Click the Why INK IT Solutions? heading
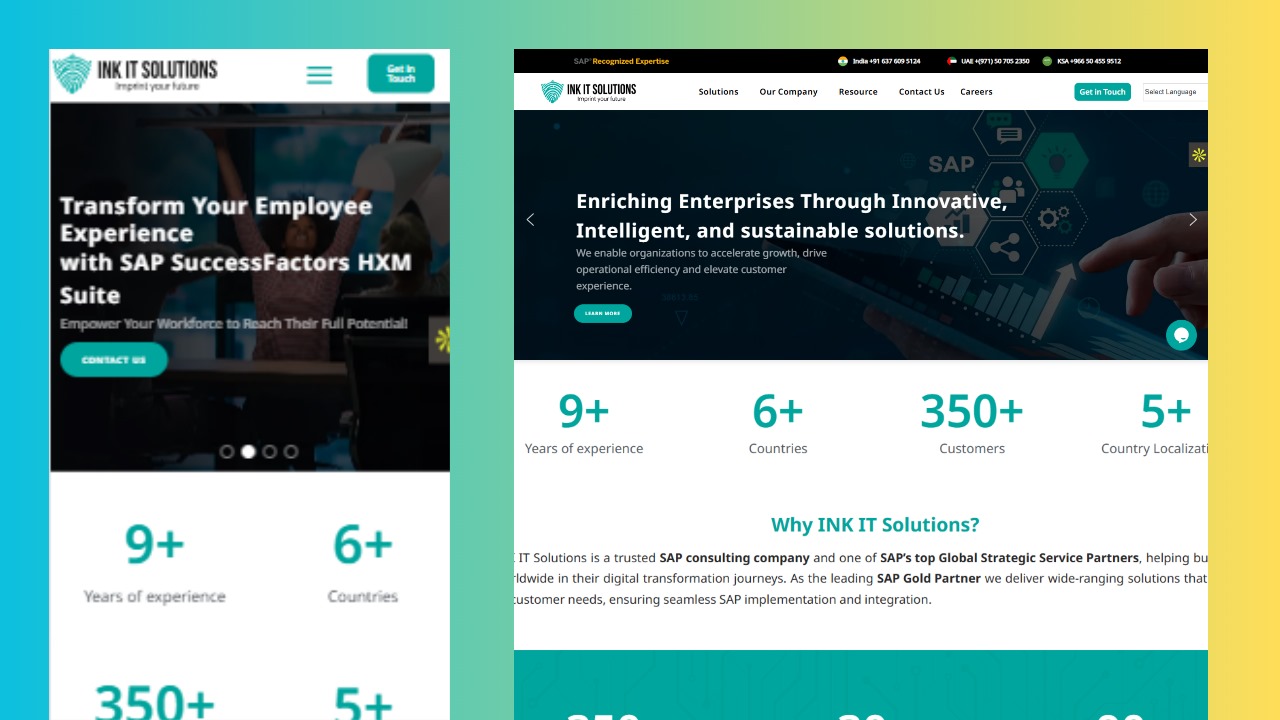 875,525
